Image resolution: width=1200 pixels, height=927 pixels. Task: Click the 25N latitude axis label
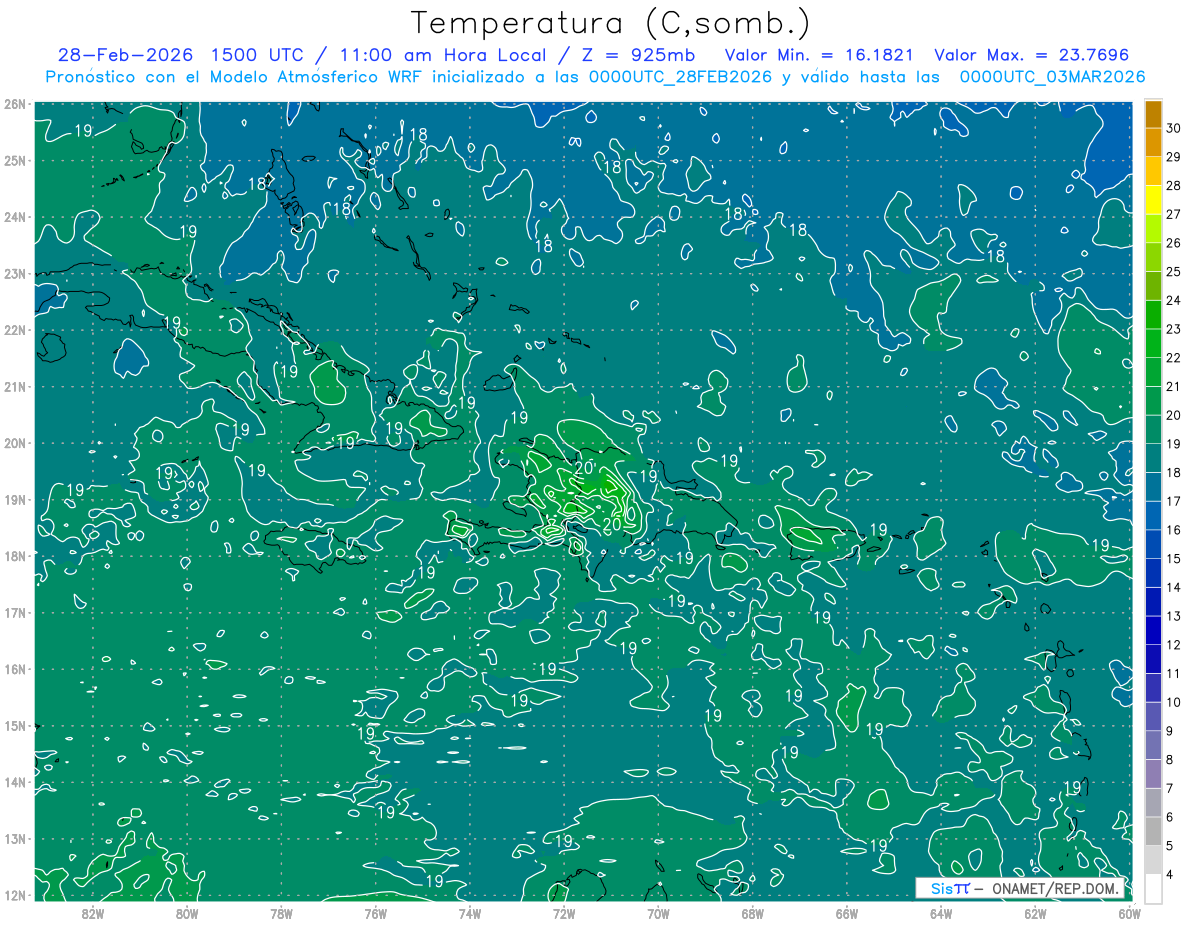tap(15, 160)
